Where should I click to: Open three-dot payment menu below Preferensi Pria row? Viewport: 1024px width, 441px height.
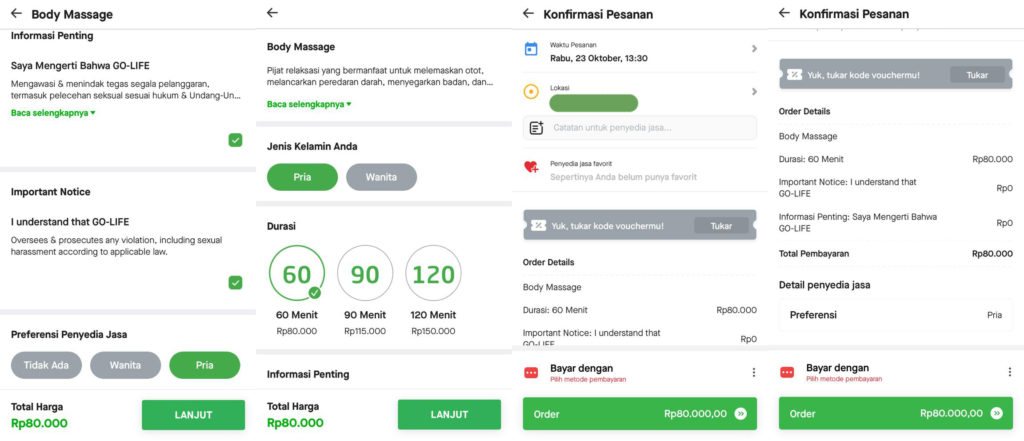coord(1010,372)
